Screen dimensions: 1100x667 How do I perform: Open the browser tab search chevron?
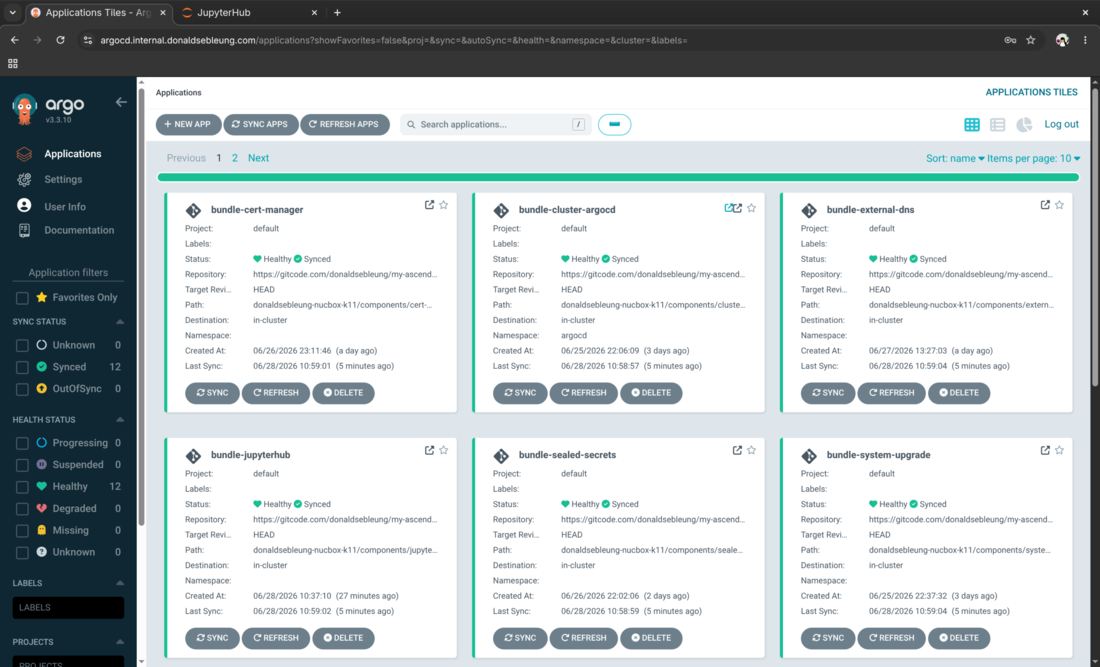coord(13,13)
